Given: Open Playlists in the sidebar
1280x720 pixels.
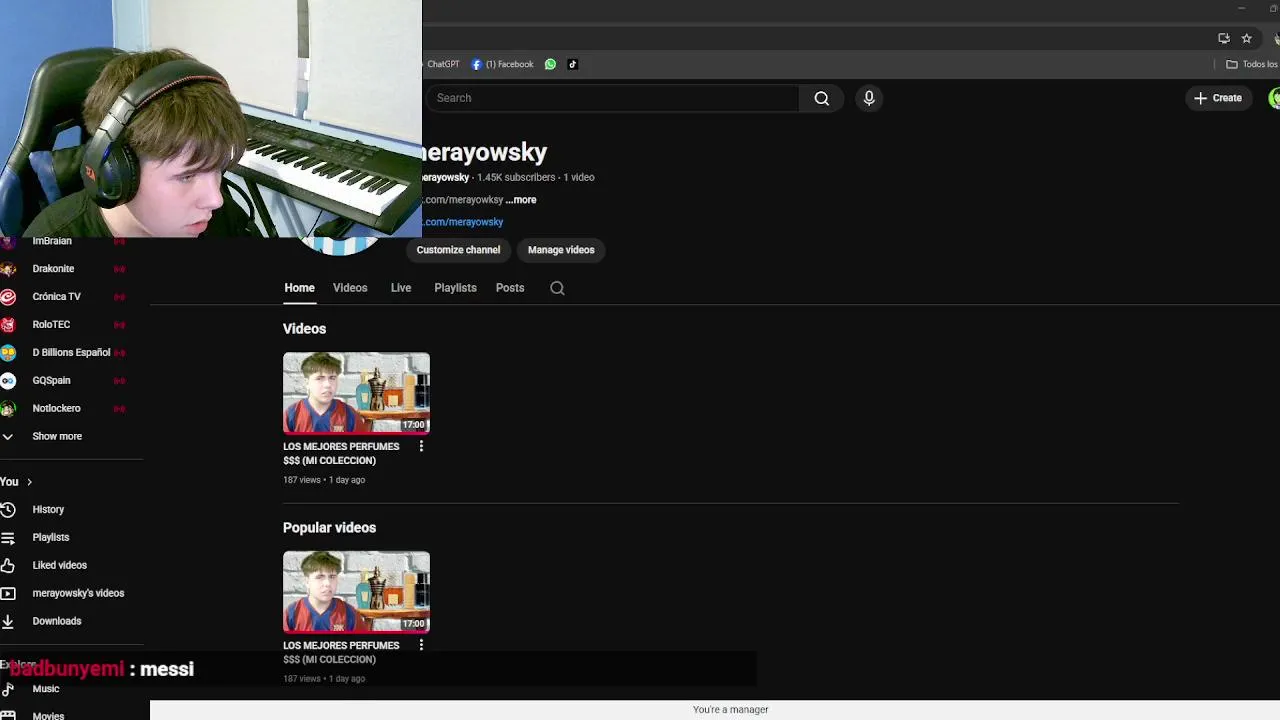Looking at the screenshot, I should (50, 538).
